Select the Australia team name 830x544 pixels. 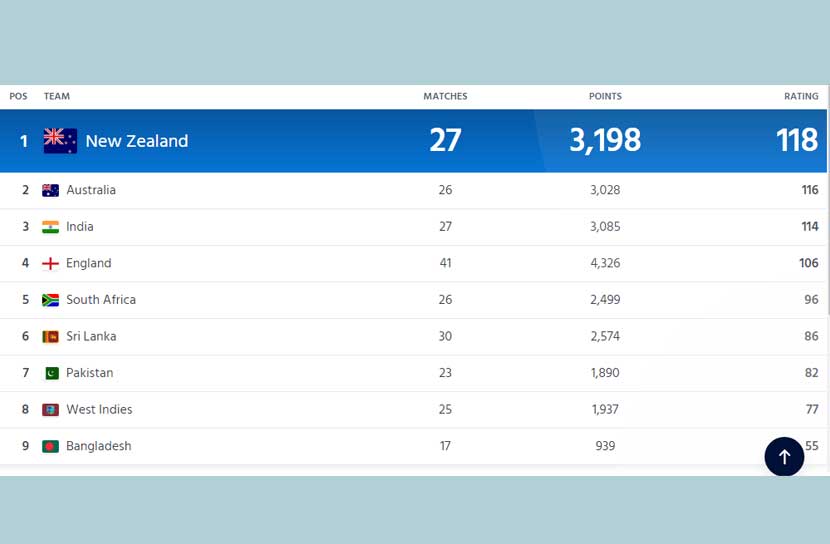pos(91,190)
